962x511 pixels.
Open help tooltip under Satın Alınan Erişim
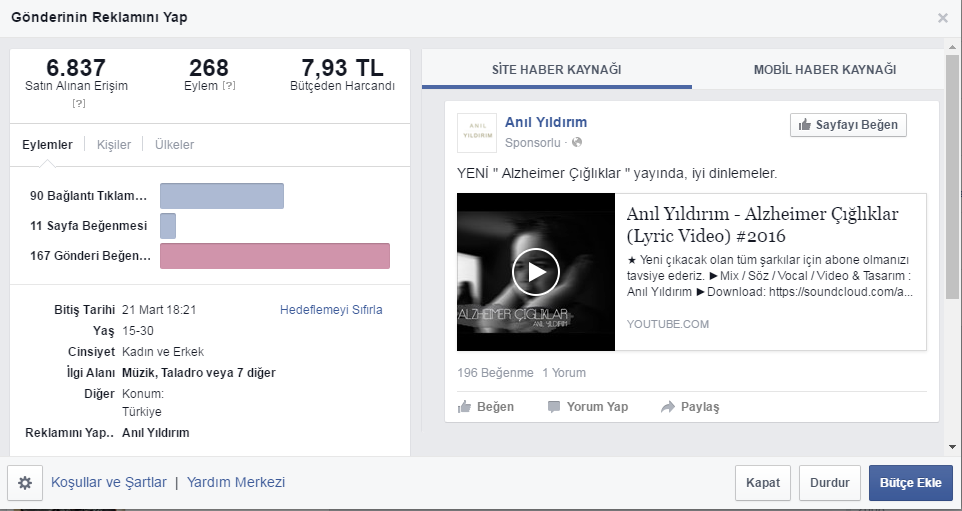point(76,103)
